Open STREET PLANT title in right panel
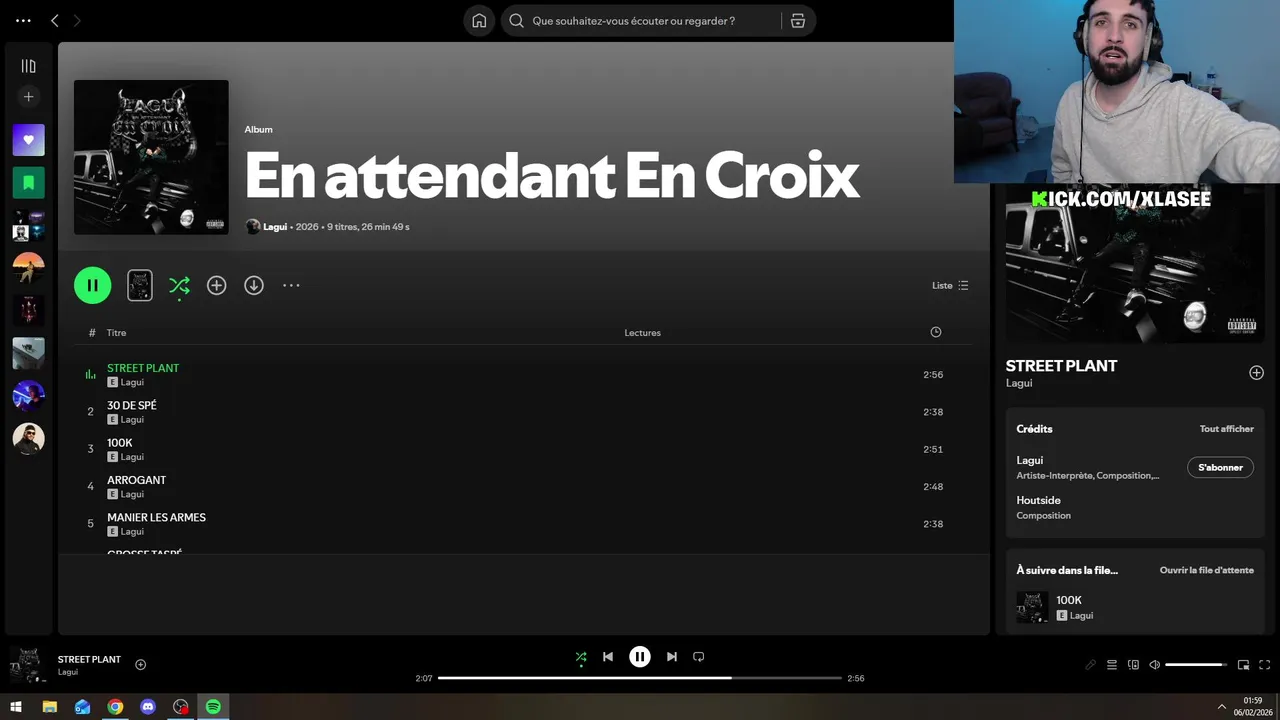The image size is (1280, 720). pos(1061,366)
